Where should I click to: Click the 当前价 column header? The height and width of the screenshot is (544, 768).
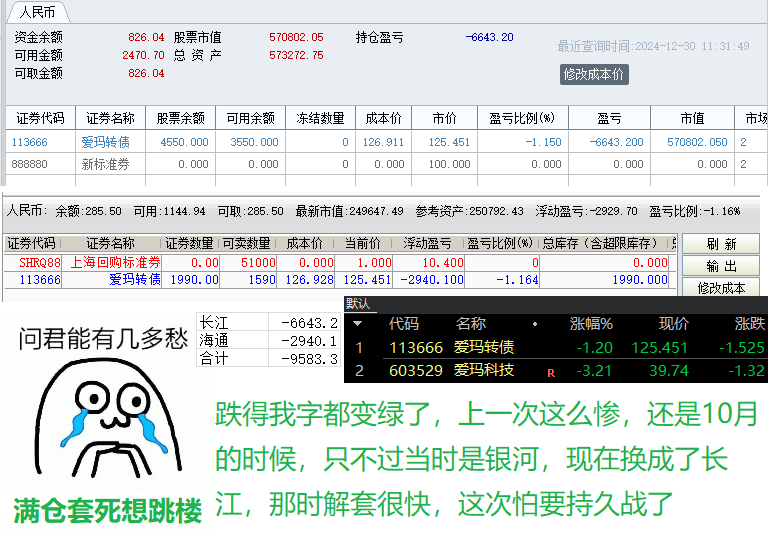(x=362, y=243)
